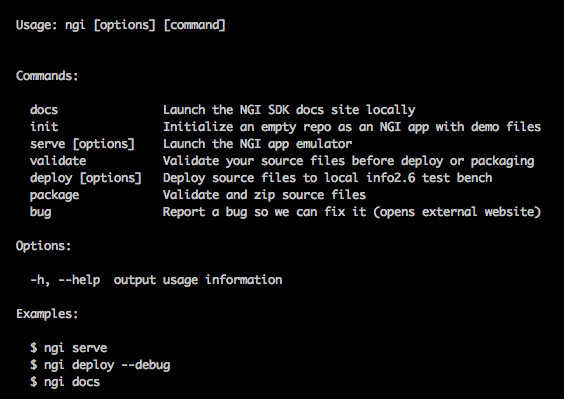Click the 'deploy [options]' command entry
This screenshot has width=564, height=399.
click(86, 178)
